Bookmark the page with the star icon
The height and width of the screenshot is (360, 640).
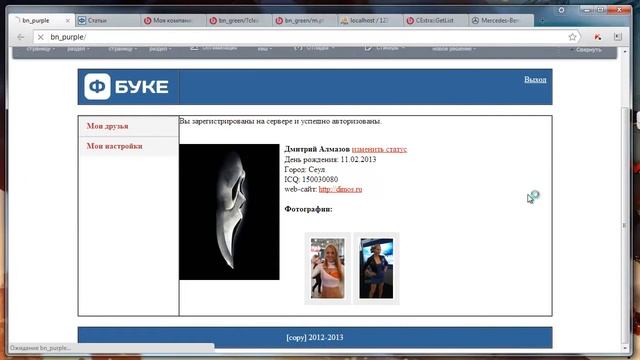point(573,37)
